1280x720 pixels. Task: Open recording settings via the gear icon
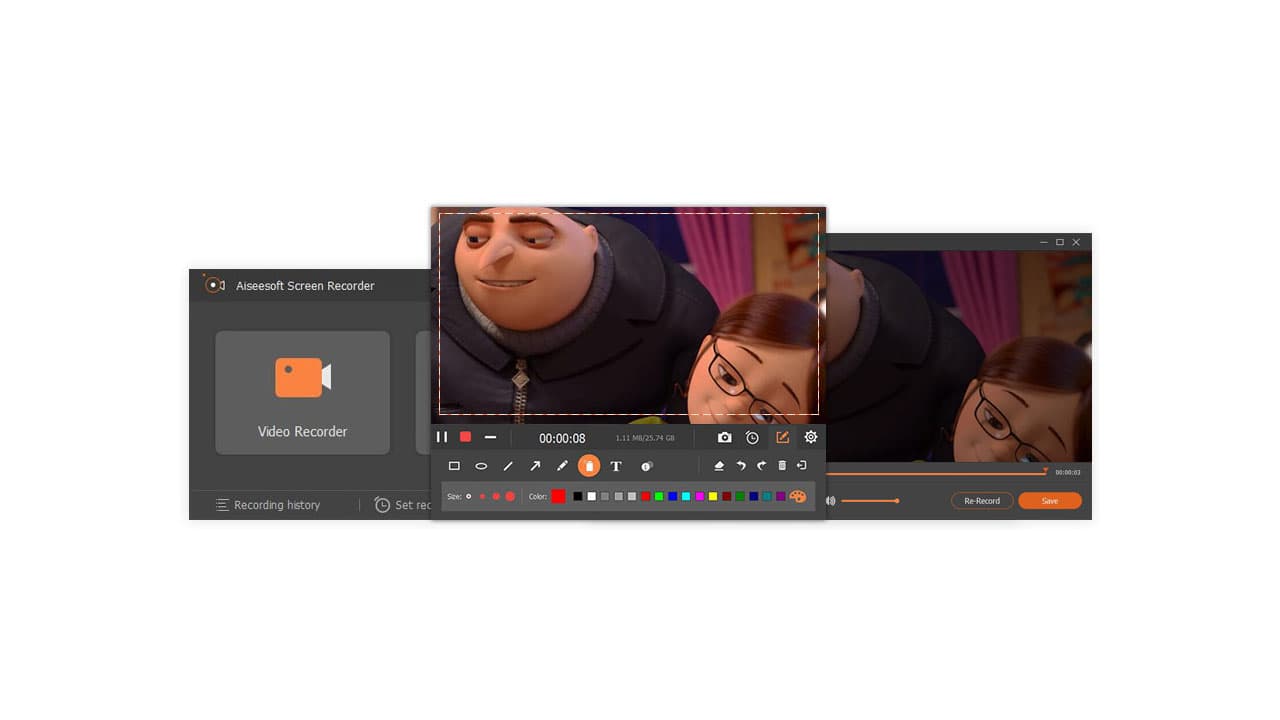coord(810,437)
